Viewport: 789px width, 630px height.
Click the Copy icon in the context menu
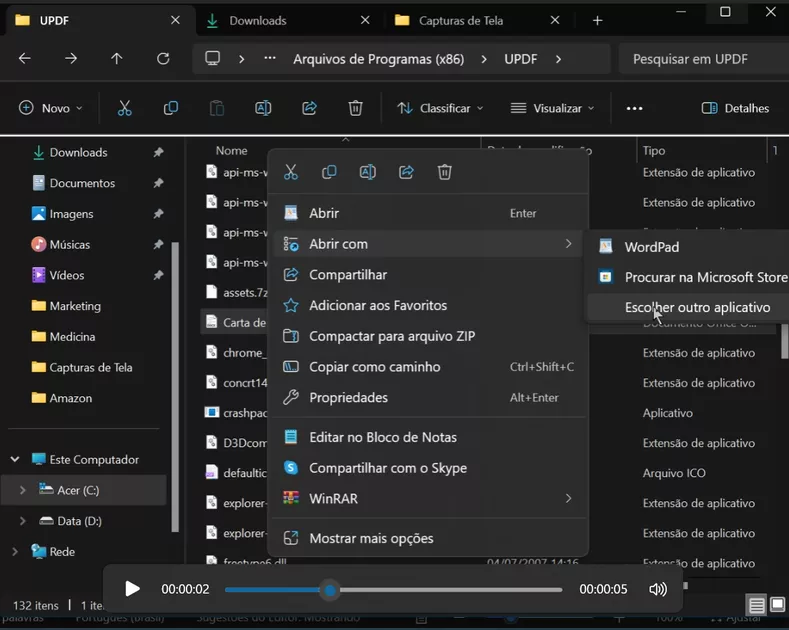329,172
